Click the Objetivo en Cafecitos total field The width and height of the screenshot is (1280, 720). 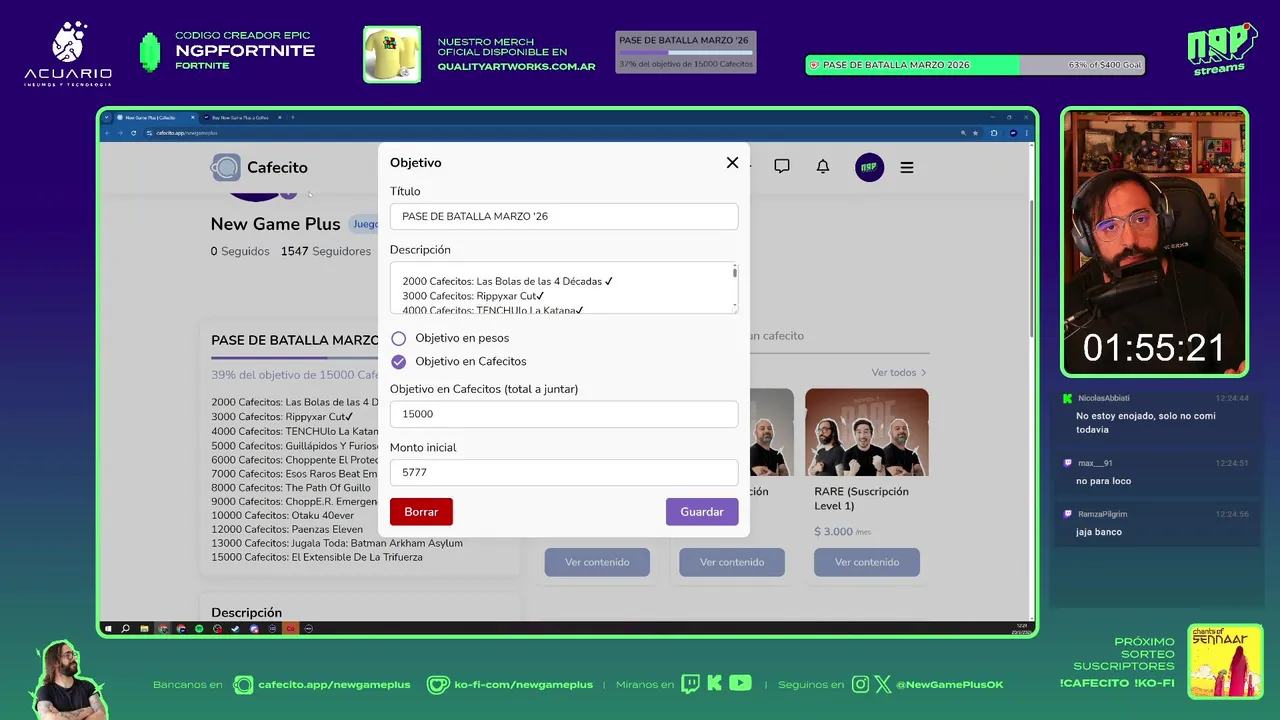[x=564, y=414]
